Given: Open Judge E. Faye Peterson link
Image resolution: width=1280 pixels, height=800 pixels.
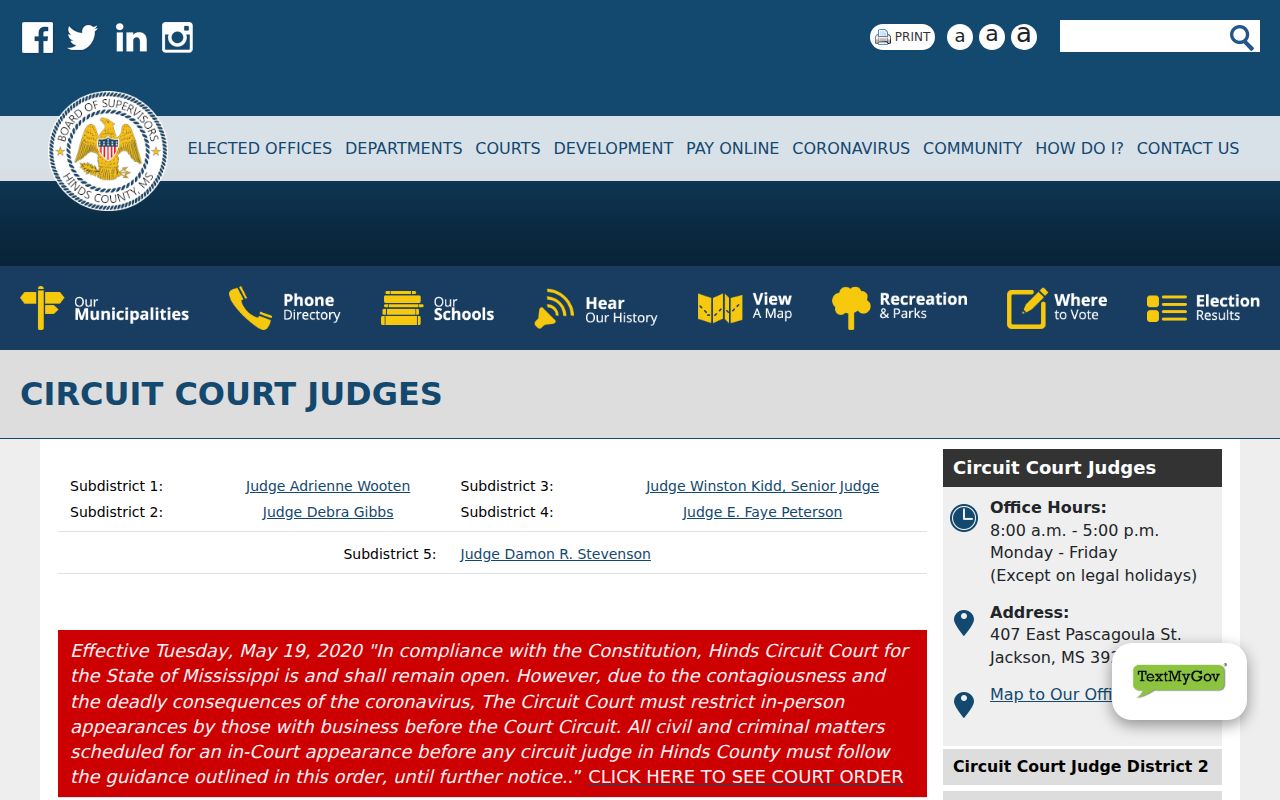Looking at the screenshot, I should click(x=762, y=512).
